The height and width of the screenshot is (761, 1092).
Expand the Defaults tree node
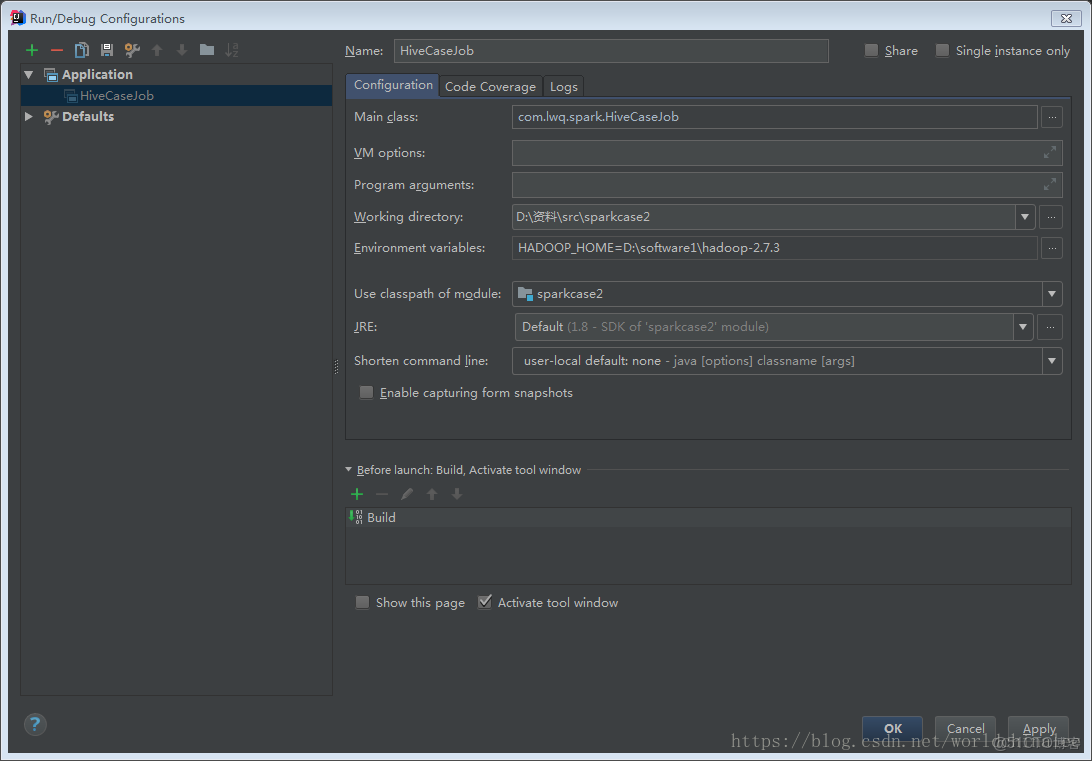(x=28, y=116)
